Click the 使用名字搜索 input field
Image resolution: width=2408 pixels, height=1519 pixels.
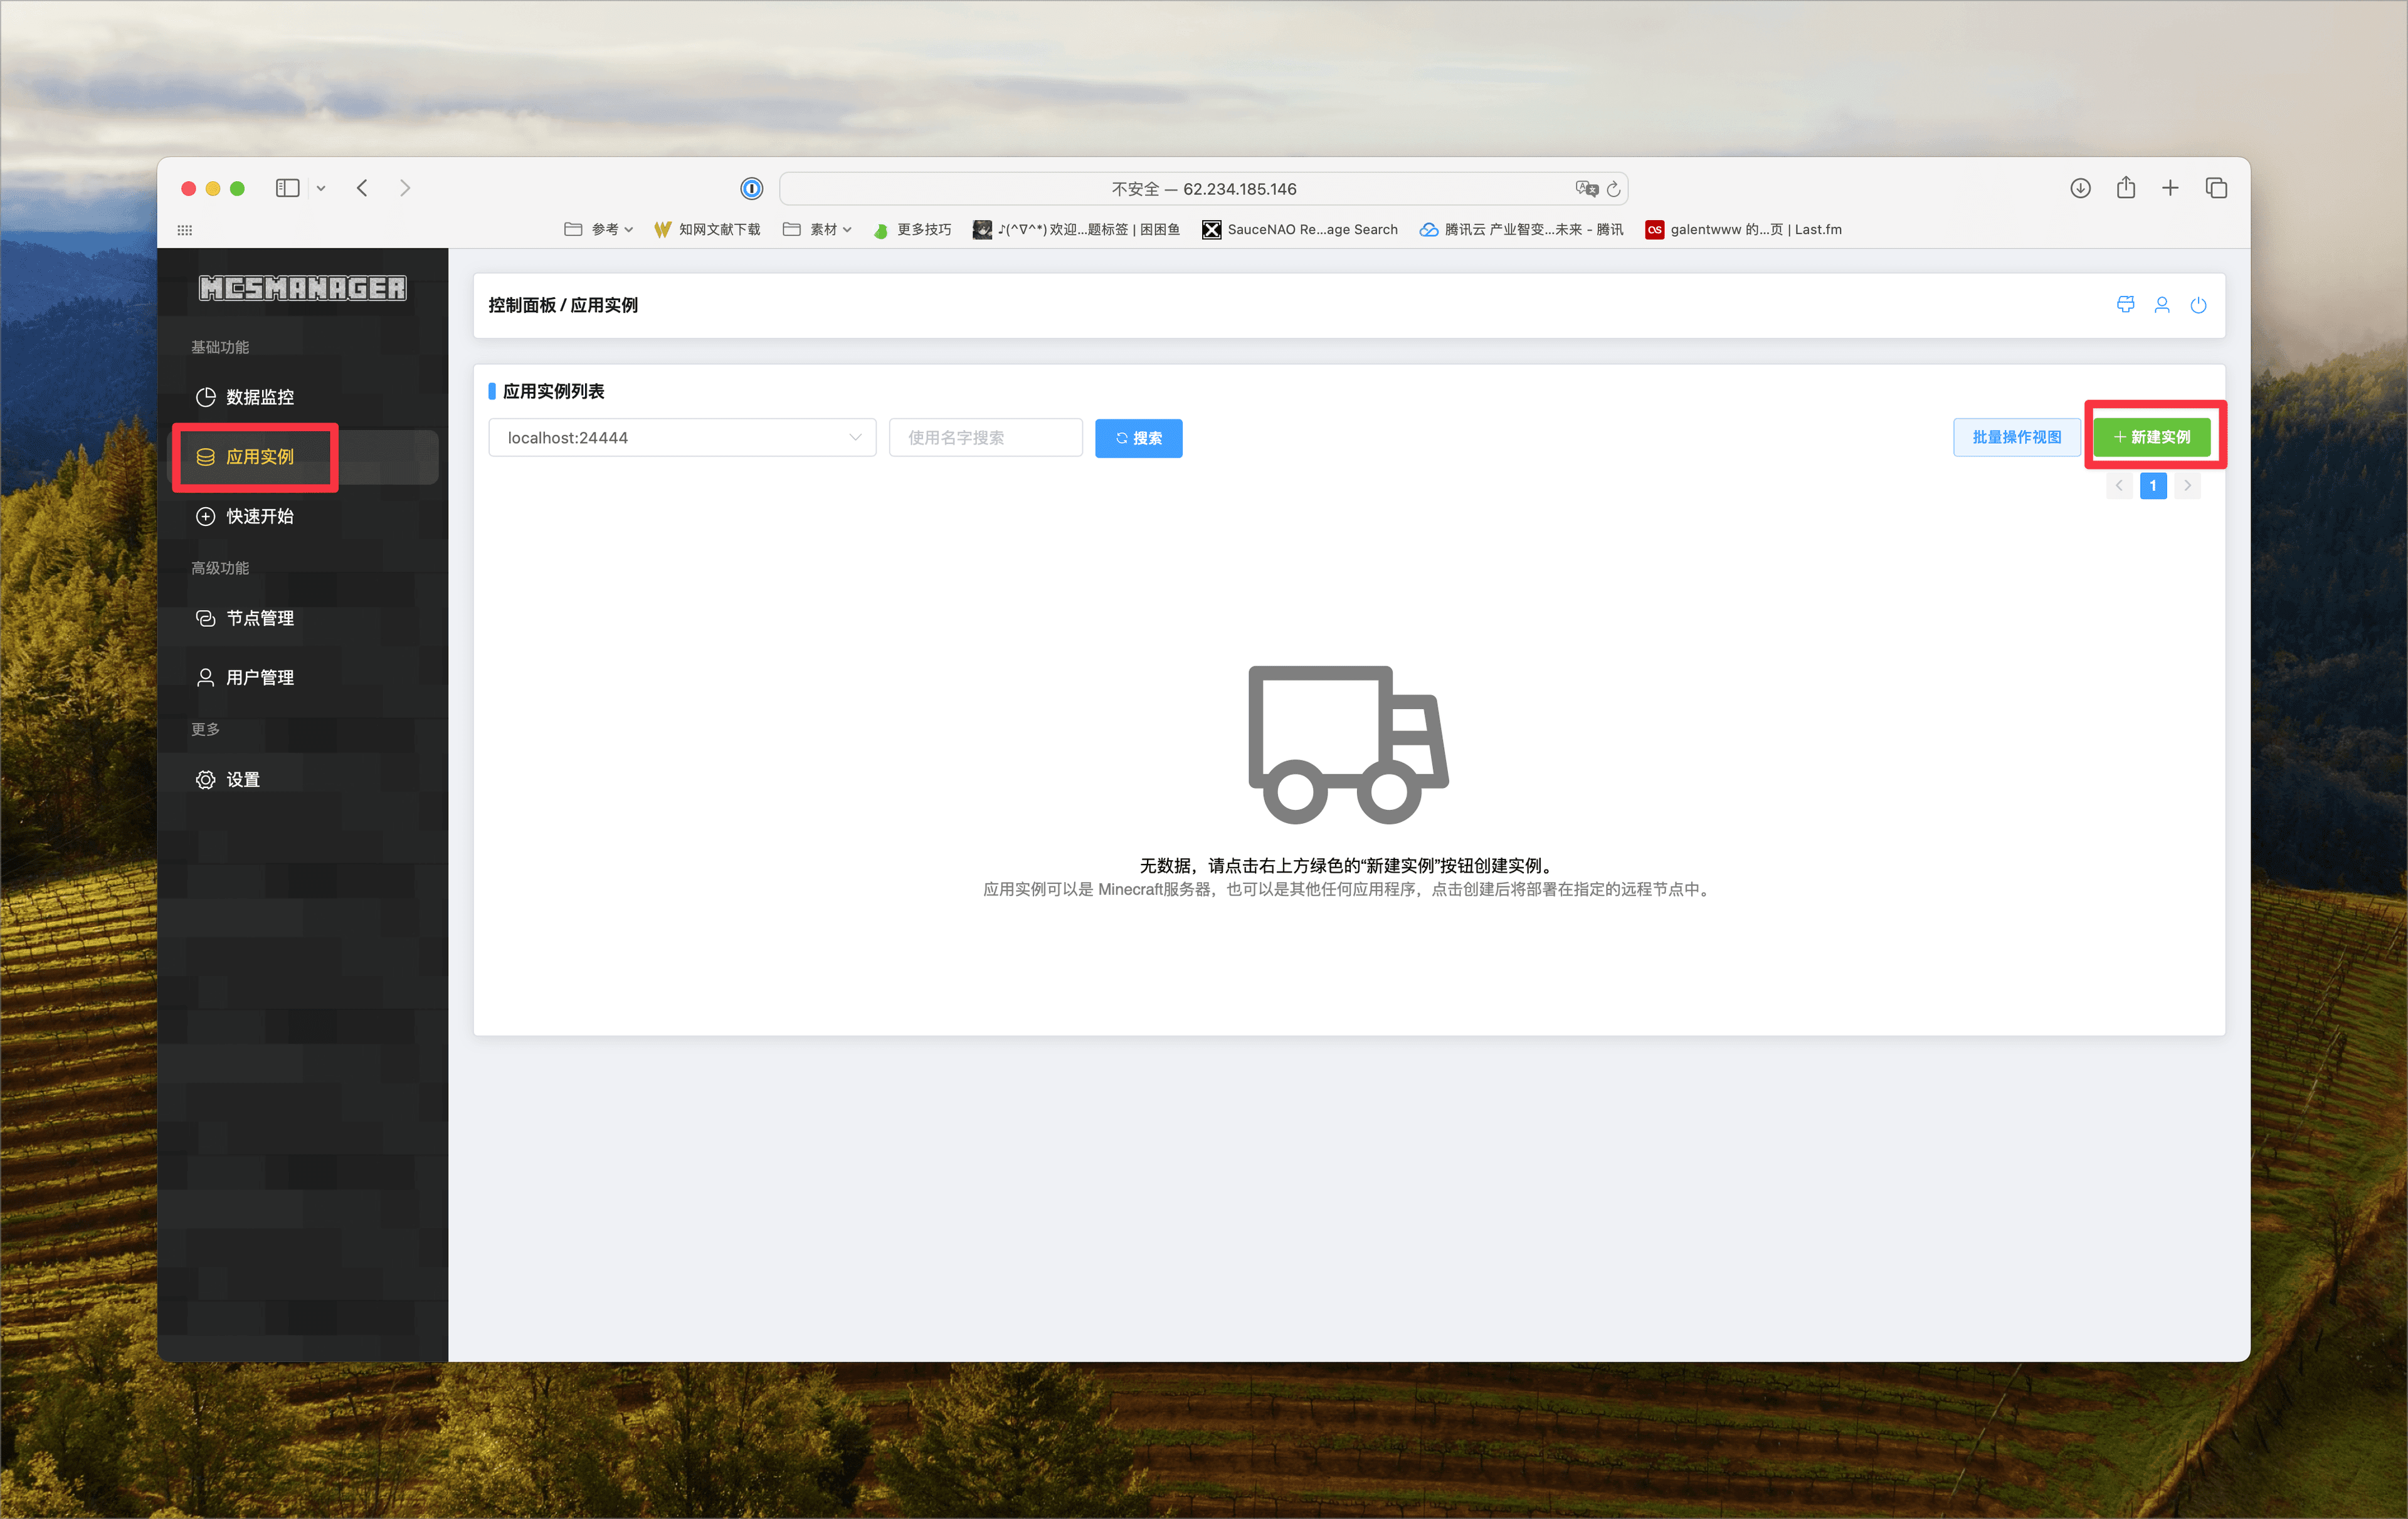tap(985, 438)
